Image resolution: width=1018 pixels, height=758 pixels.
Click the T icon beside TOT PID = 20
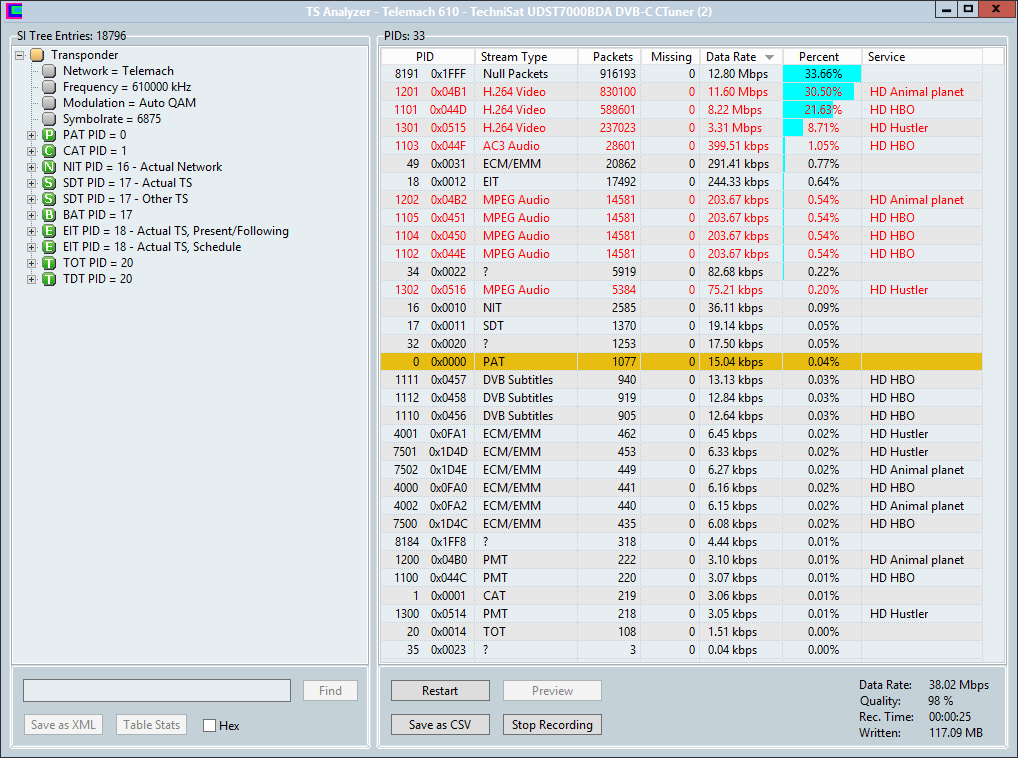(49, 263)
